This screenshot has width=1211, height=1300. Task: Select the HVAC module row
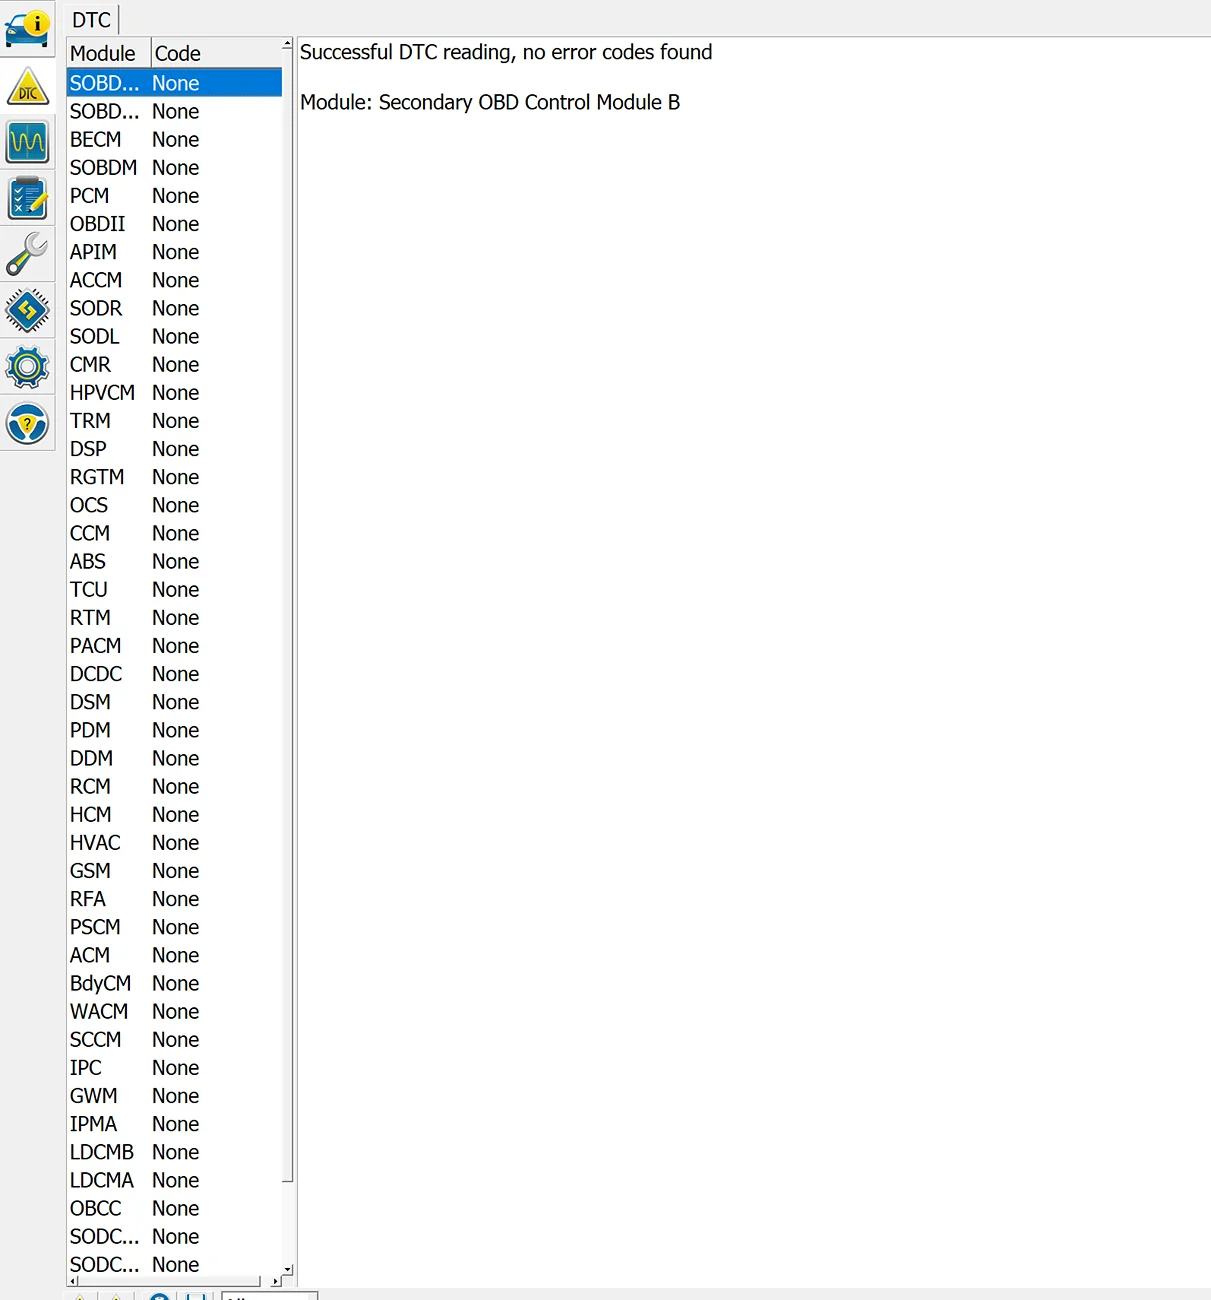pos(95,843)
